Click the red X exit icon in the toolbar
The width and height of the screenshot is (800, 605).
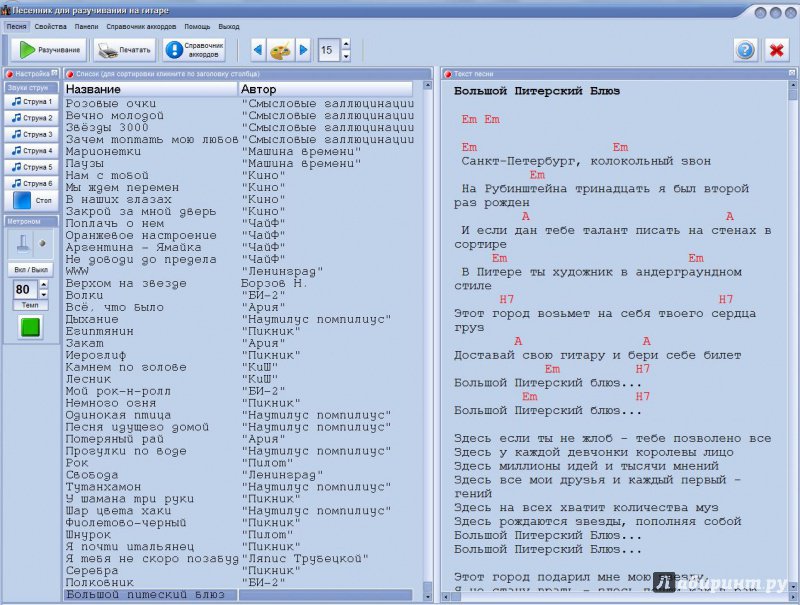tap(777, 50)
